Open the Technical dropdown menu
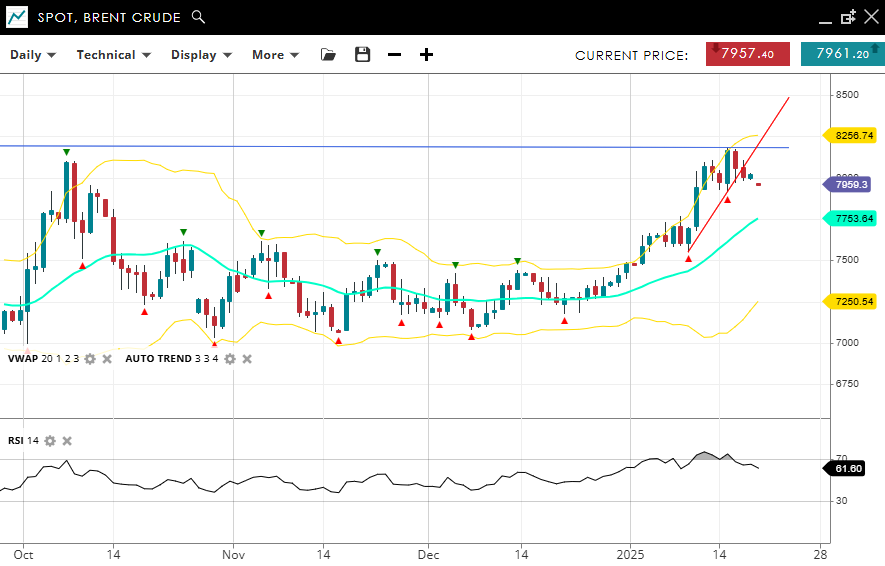 click(x=113, y=55)
